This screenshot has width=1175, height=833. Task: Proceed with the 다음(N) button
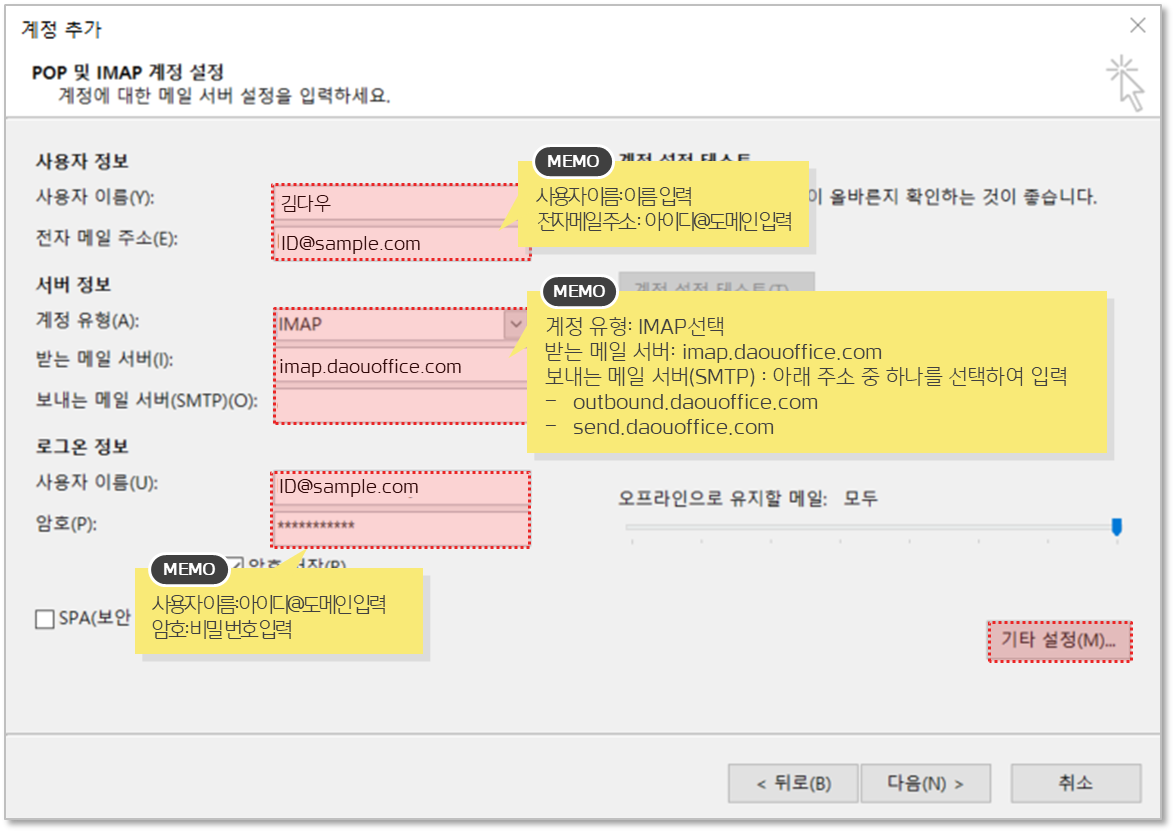coord(925,783)
